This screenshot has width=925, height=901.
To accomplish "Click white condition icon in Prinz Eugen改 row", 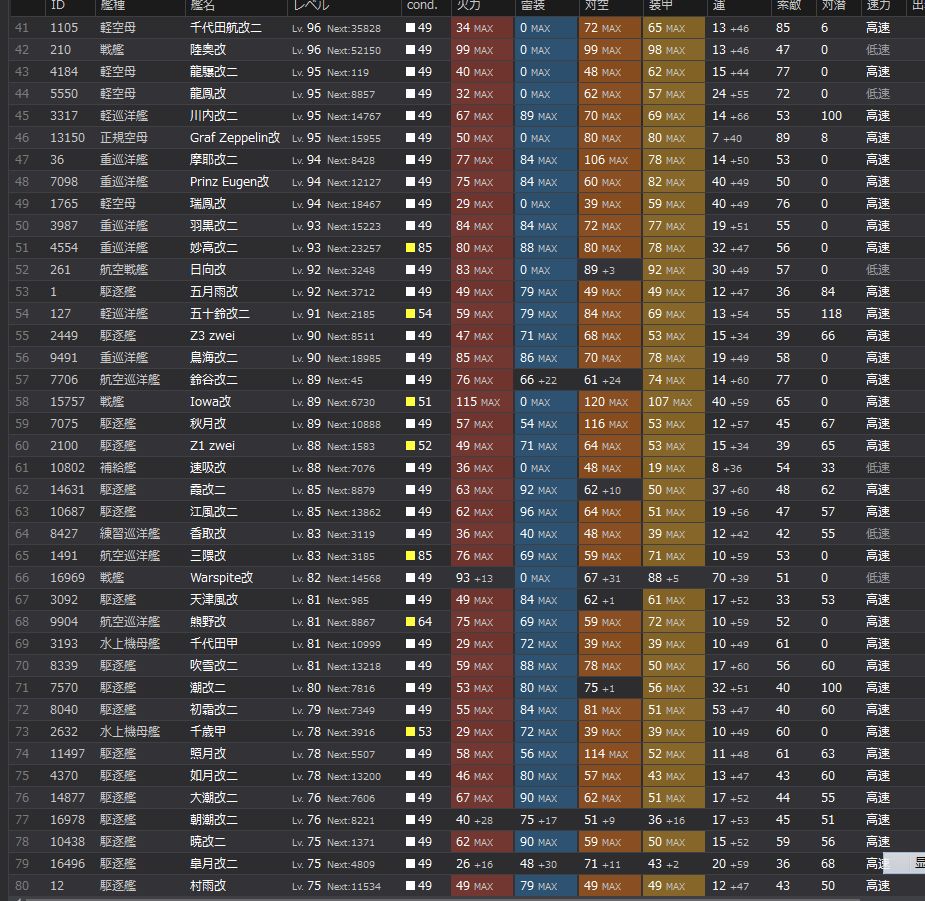I will [x=411, y=182].
